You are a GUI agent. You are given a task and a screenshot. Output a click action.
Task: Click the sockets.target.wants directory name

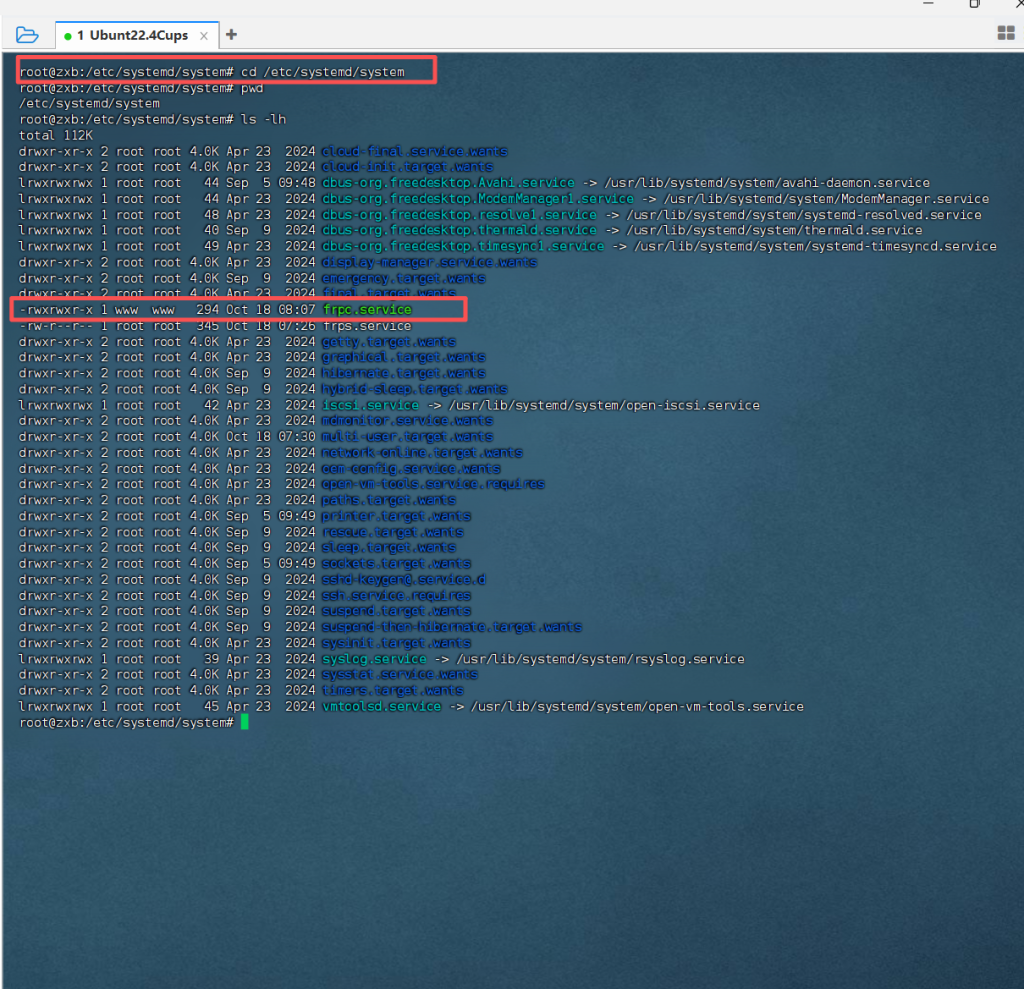tap(395, 564)
